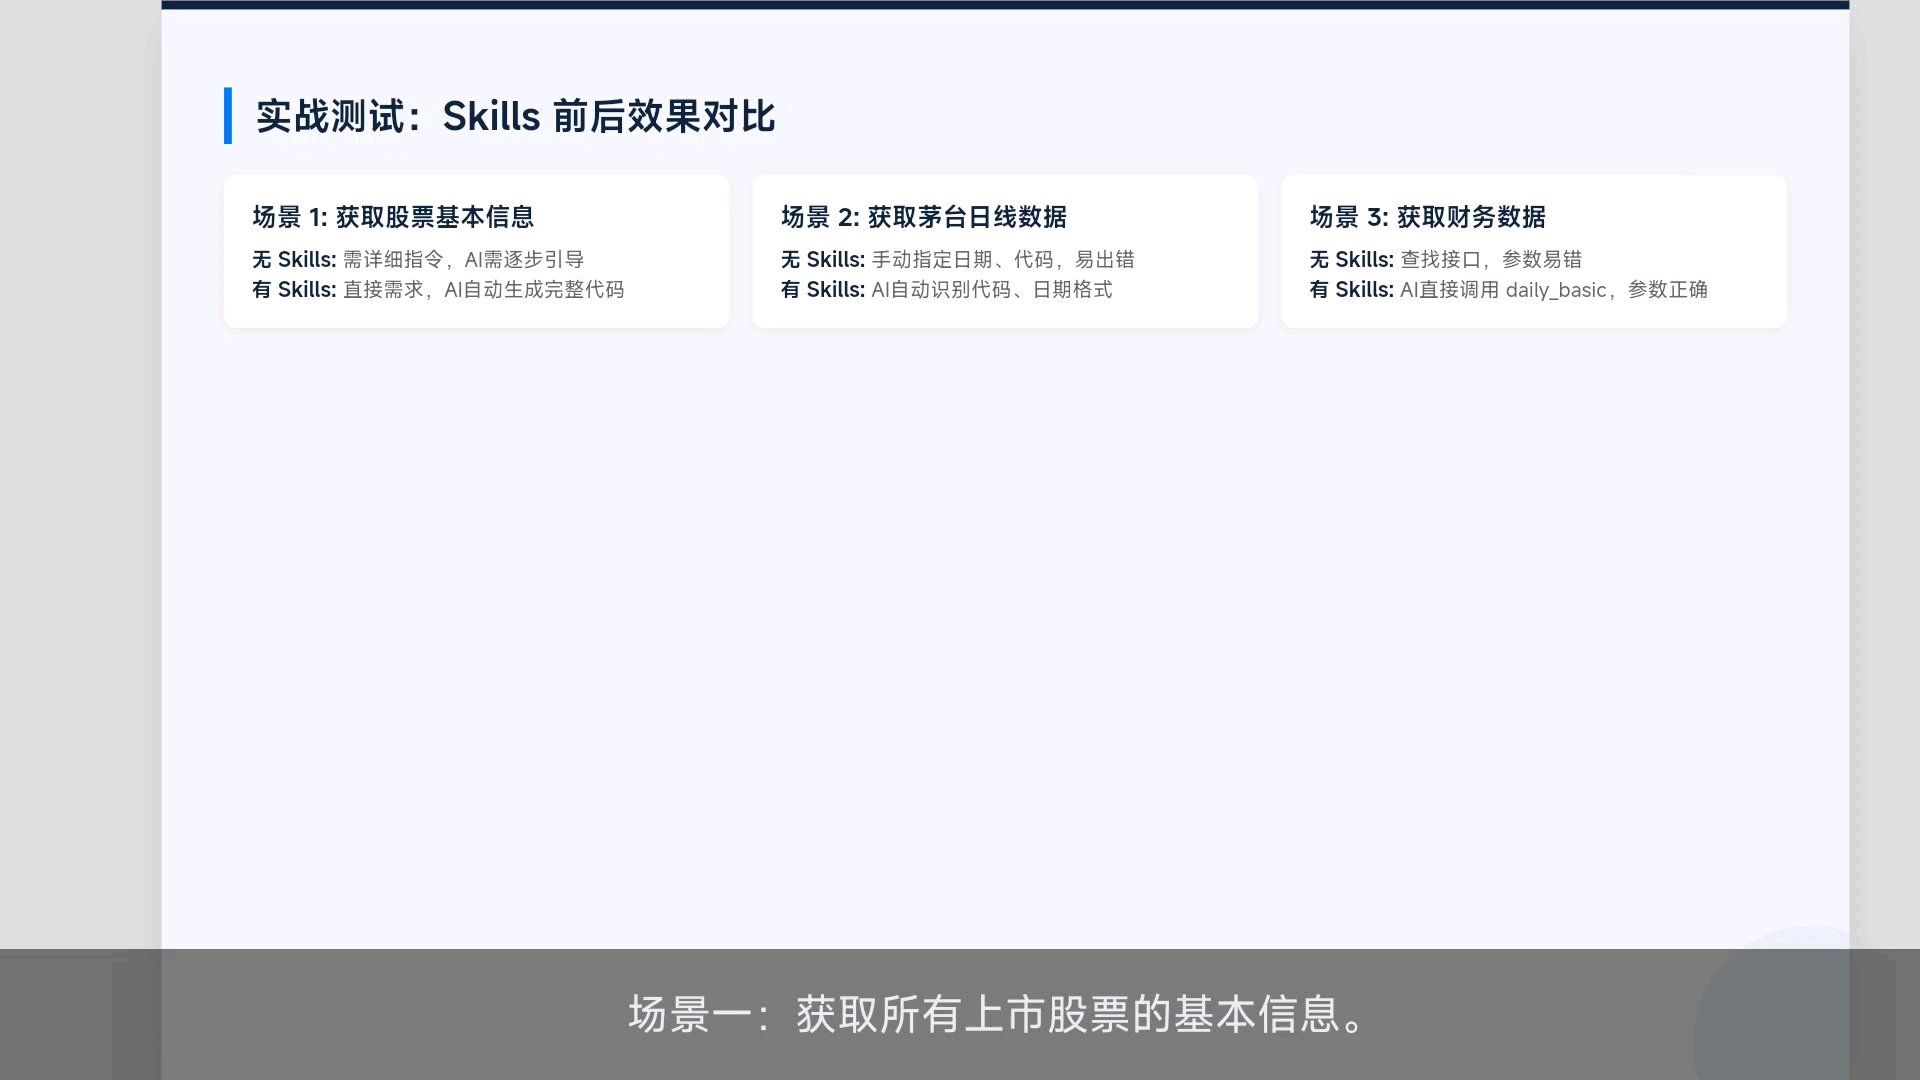Click the blue accent bar beside the heading
This screenshot has height=1080, width=1920.
[228, 116]
